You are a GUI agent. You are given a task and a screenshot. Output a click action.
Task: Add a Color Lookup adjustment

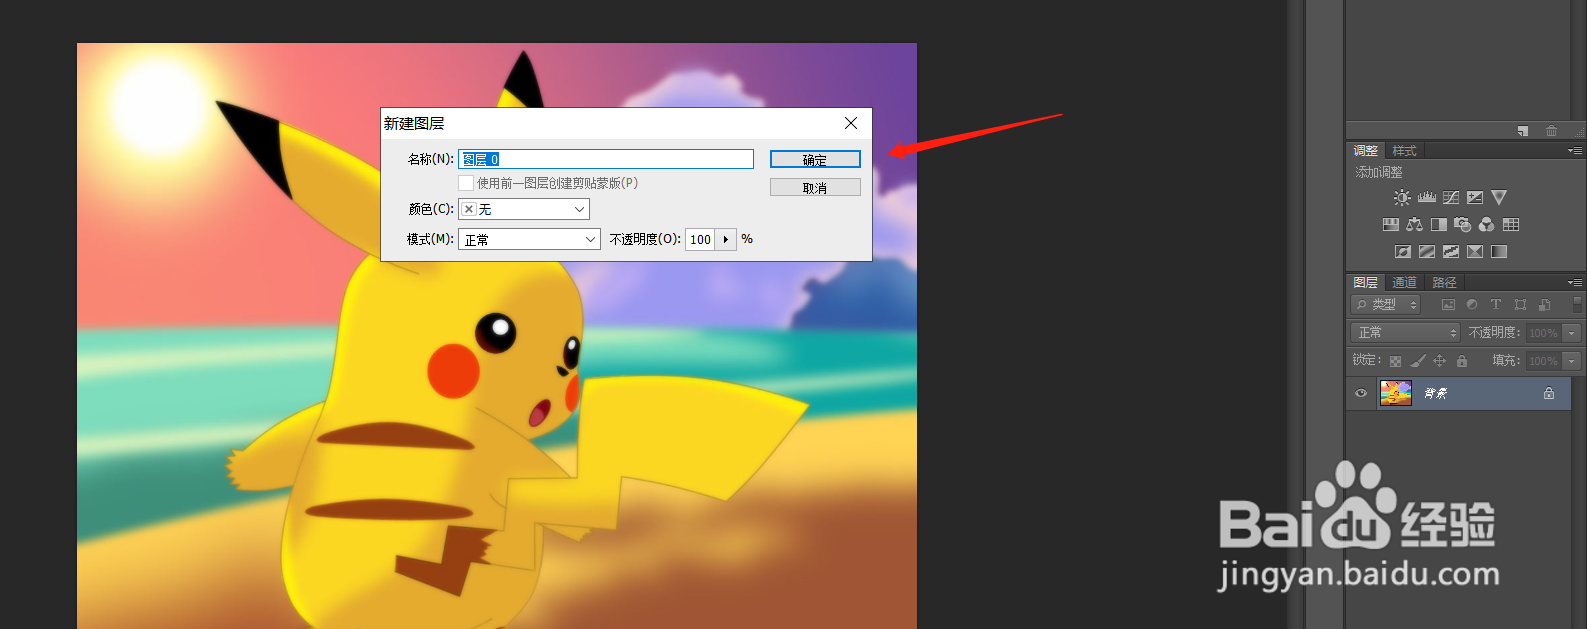click(x=1511, y=225)
